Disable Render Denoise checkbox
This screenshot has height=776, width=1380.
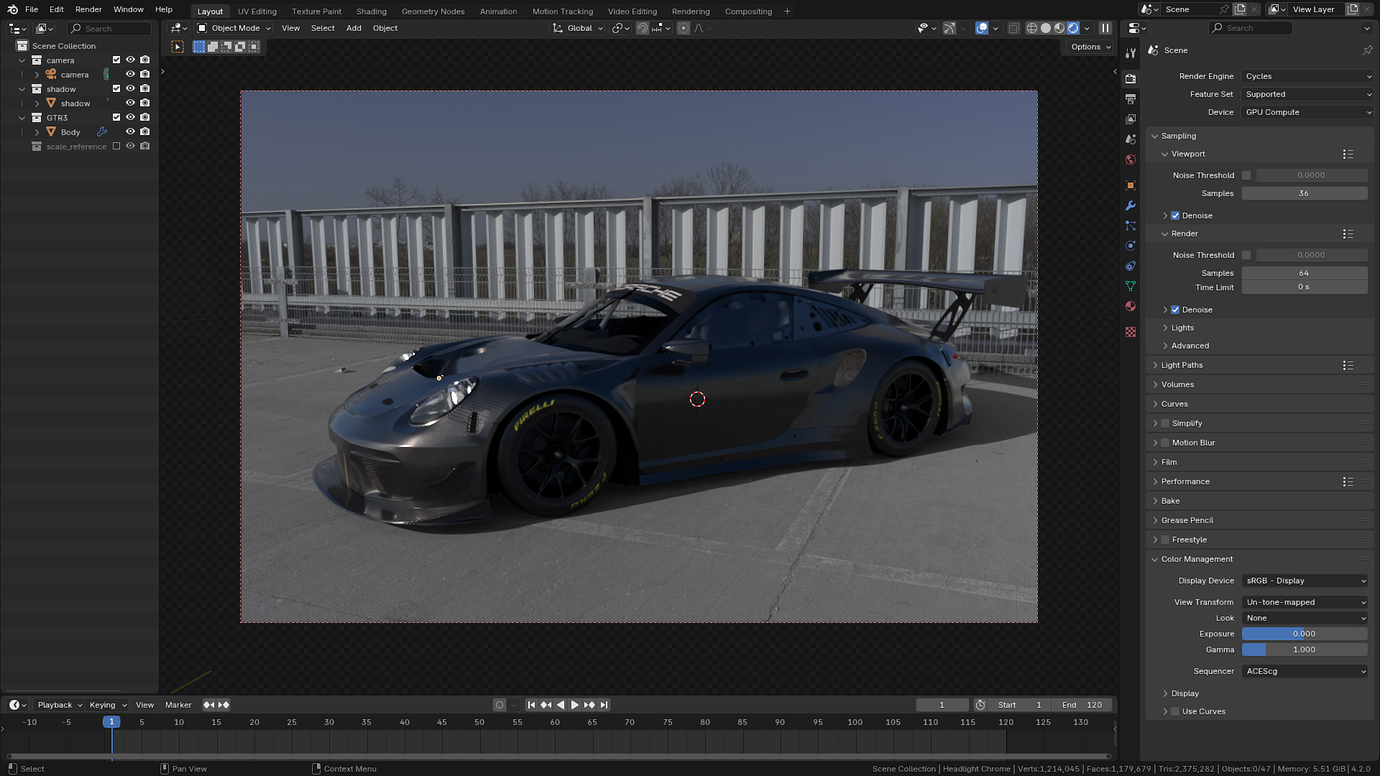1175,310
